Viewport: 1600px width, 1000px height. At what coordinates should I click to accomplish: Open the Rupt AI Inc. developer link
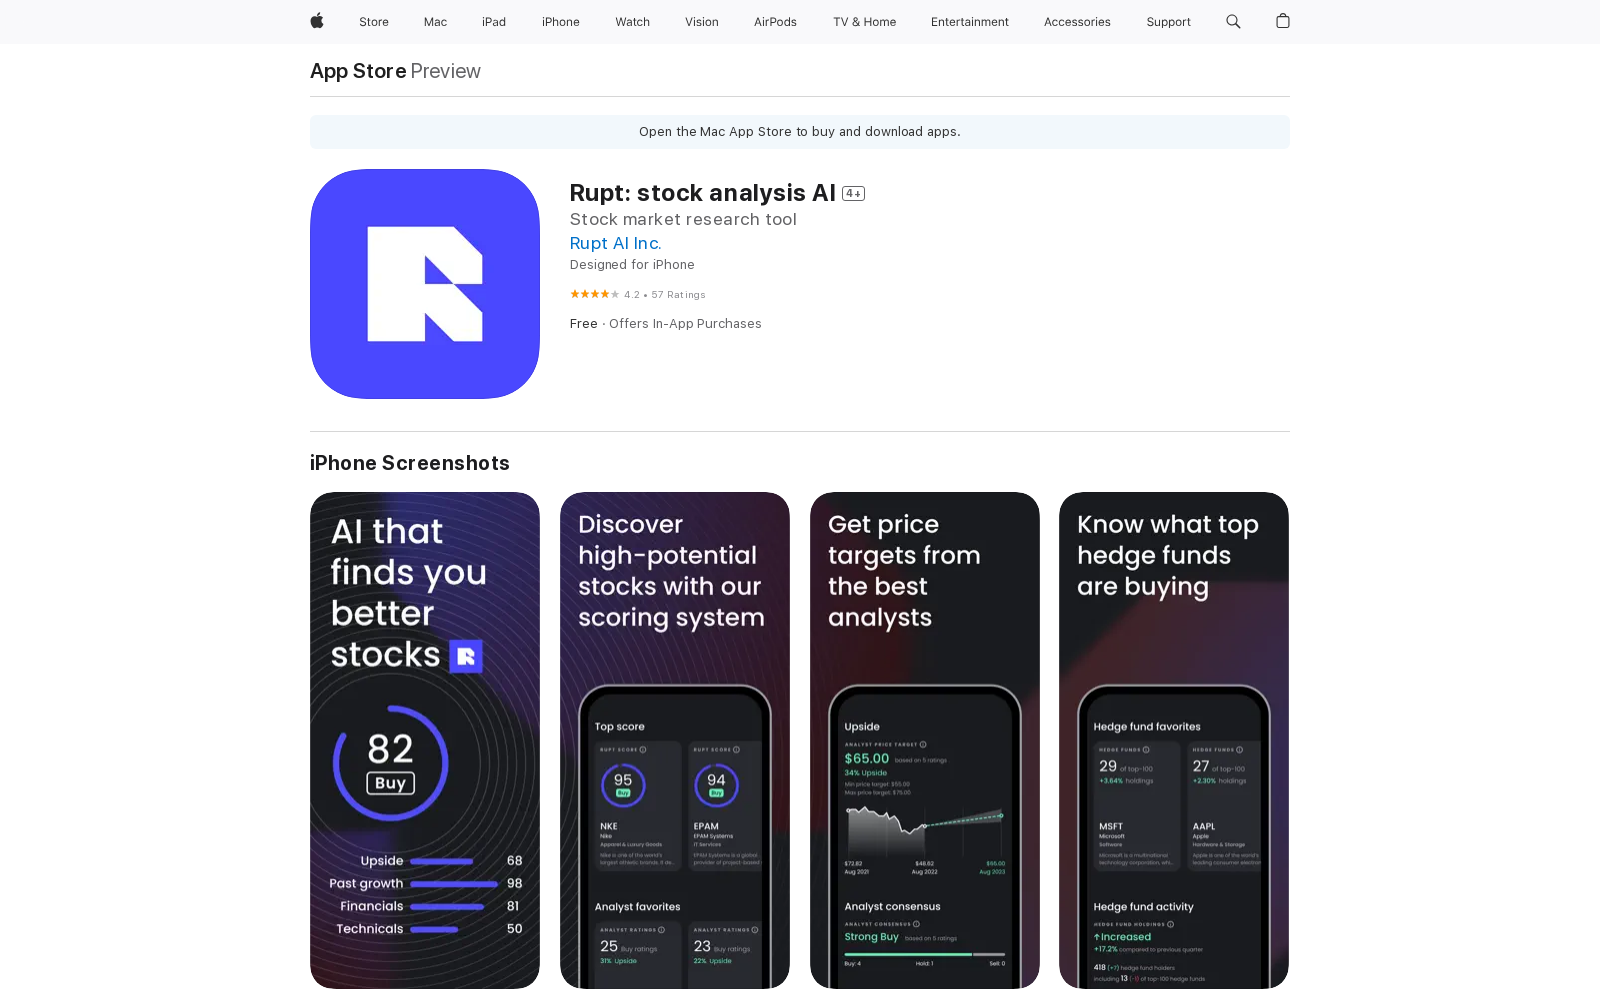[616, 243]
